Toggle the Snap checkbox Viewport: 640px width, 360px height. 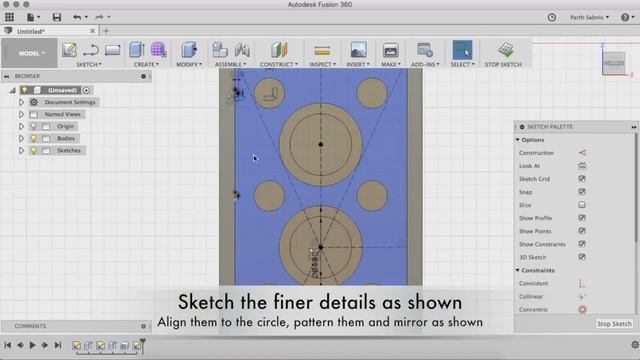582,192
